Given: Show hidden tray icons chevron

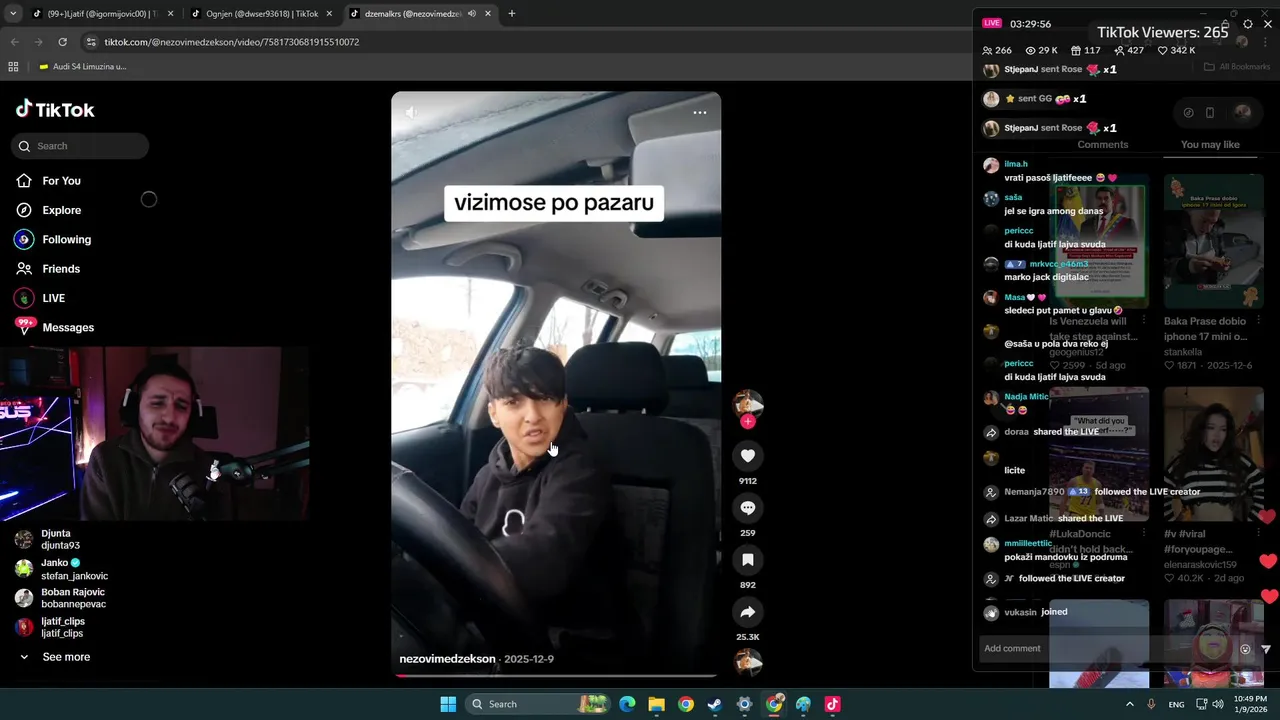Looking at the screenshot, I should coord(1130,704).
